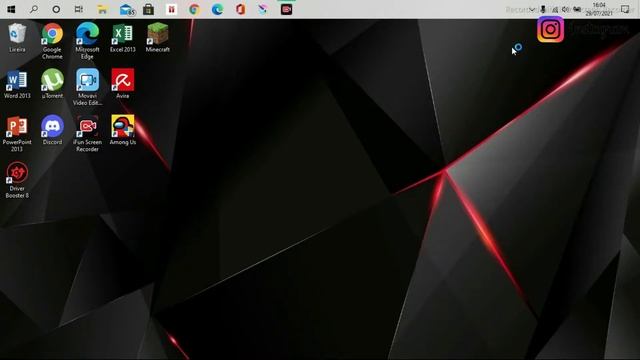Viewport: 640px width, 360px height.
Task: Select the uTorrent desktop shortcut
Action: 52,84
